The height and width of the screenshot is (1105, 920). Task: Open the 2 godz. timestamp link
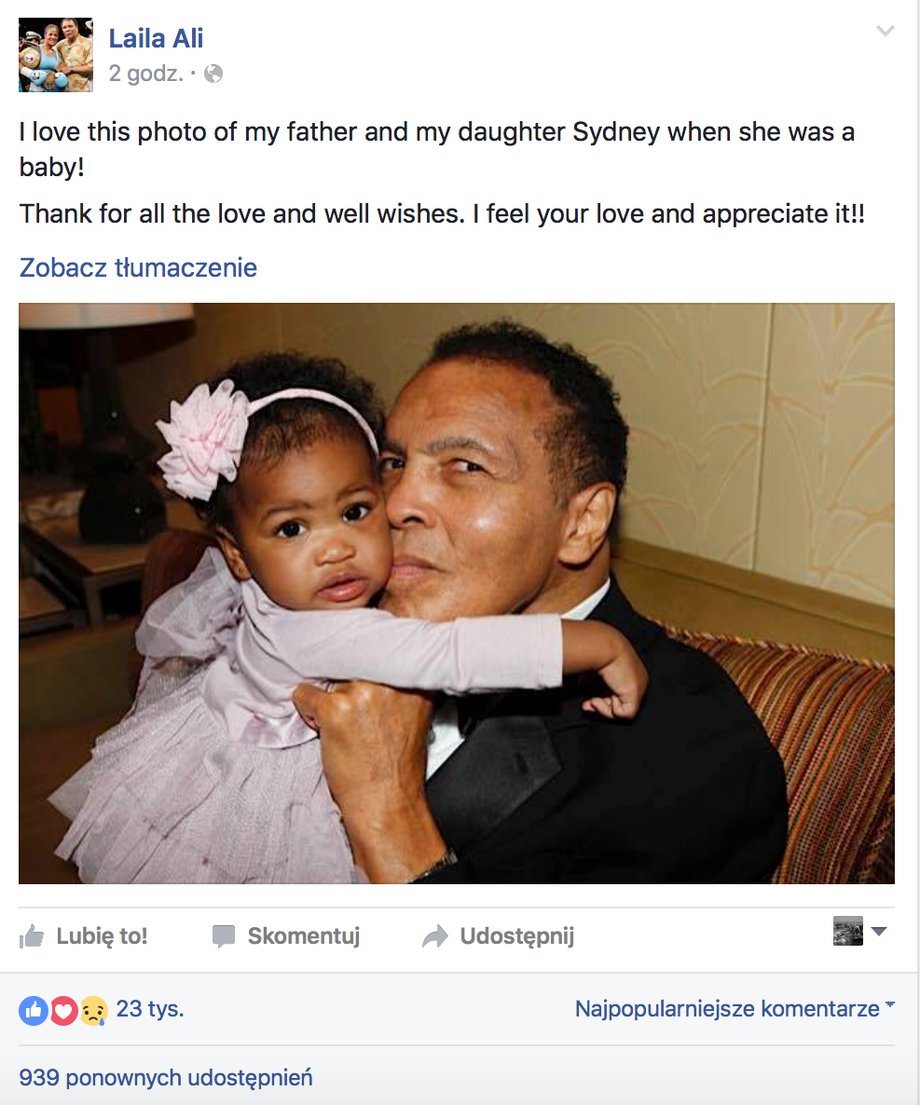pyautogui.click(x=146, y=73)
